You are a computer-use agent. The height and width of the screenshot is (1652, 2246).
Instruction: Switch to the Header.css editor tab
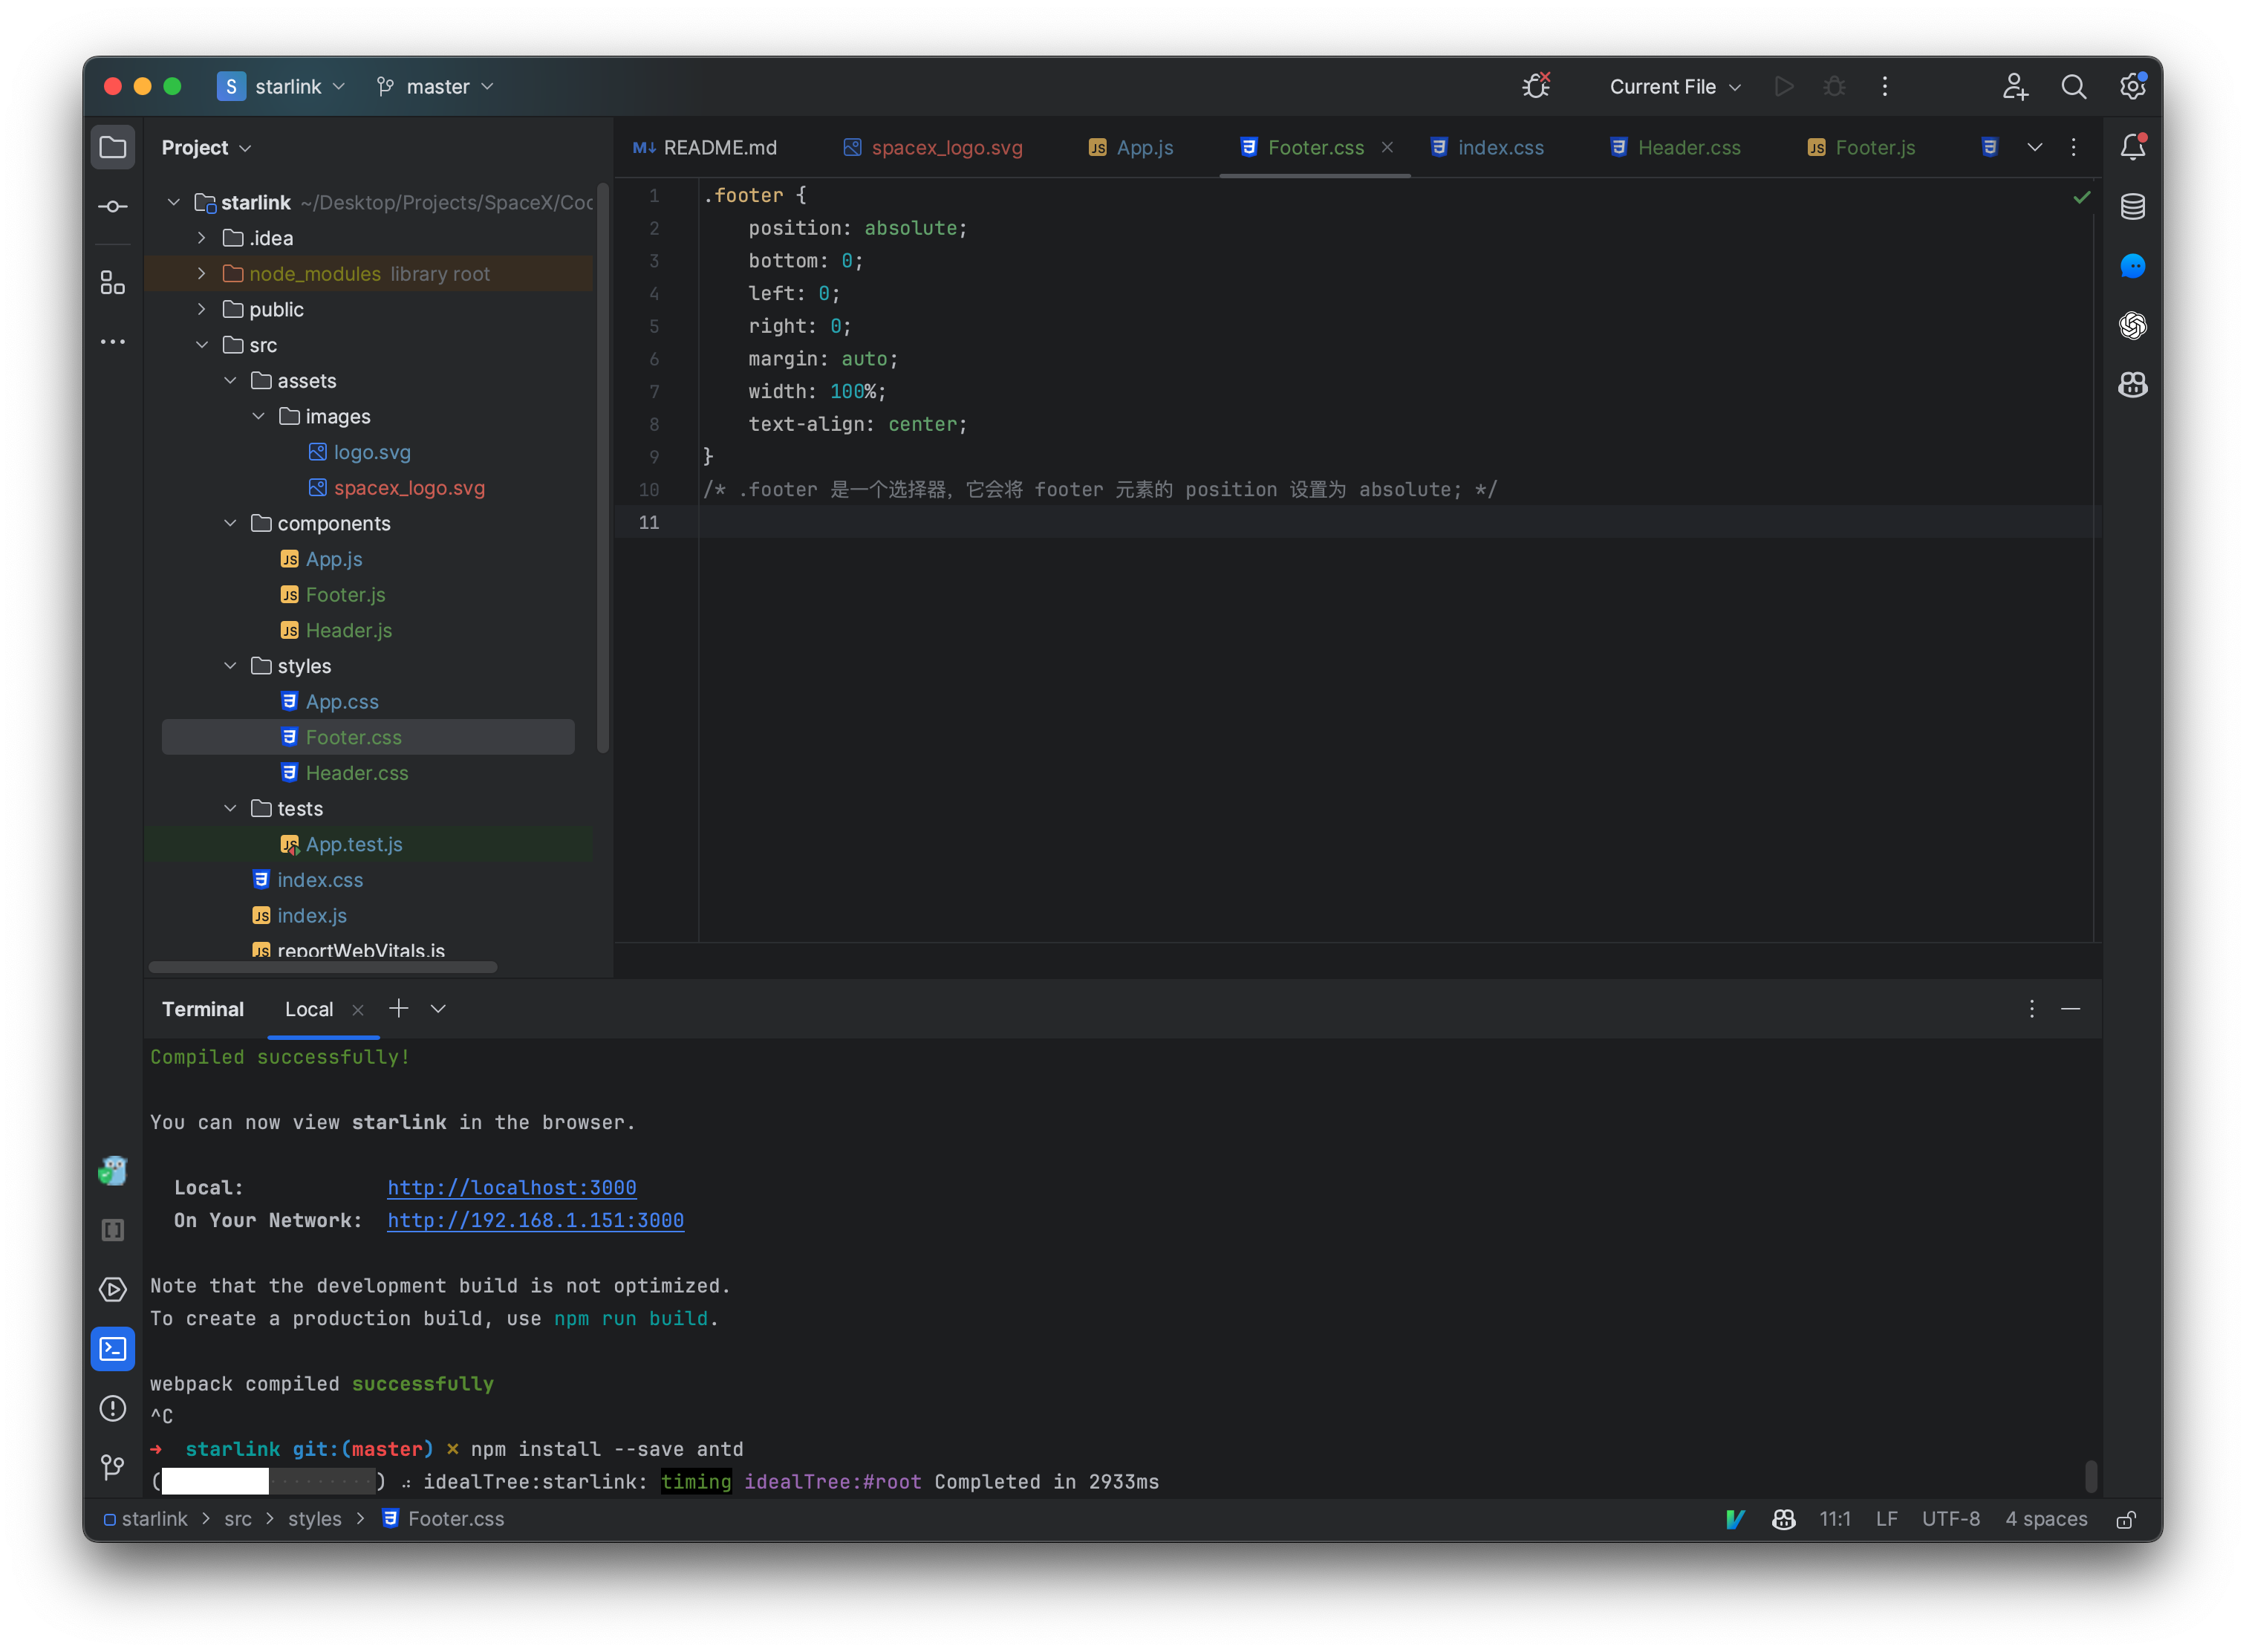click(x=1688, y=147)
